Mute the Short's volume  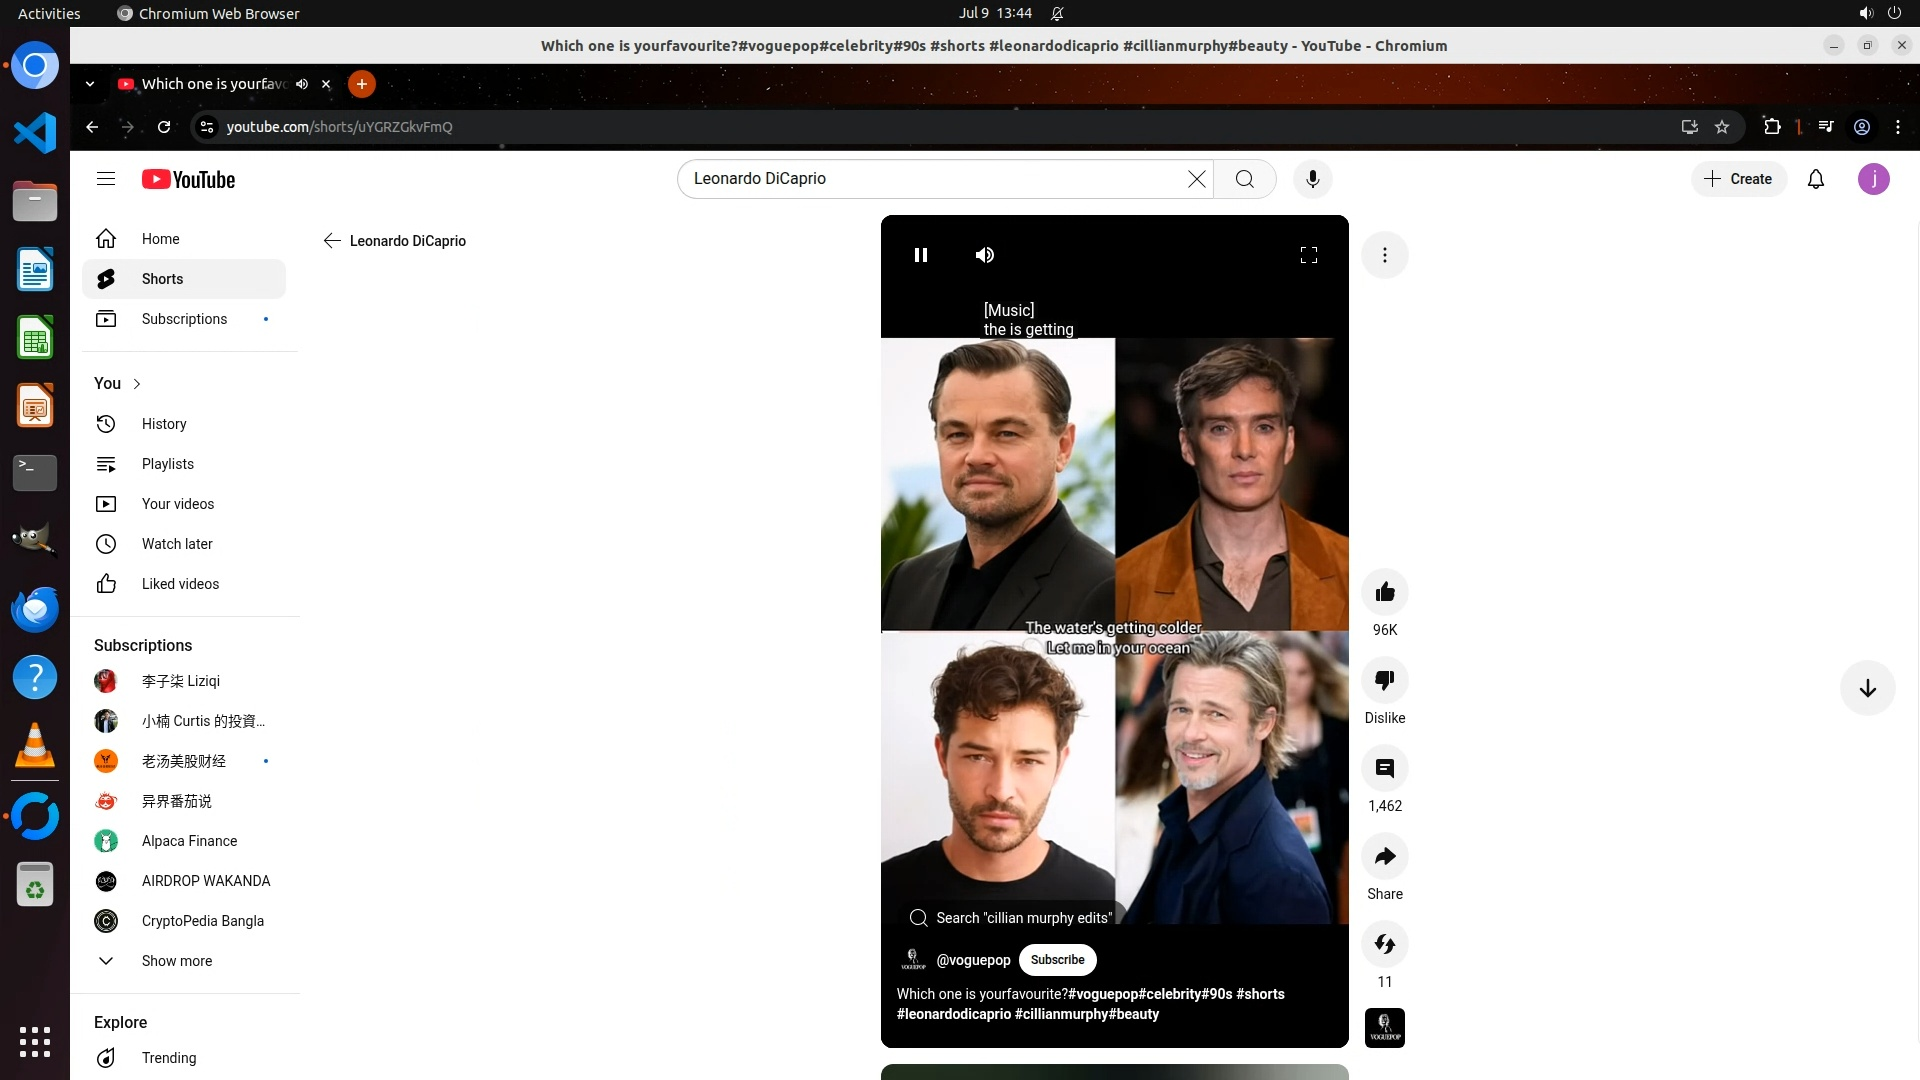[x=985, y=255]
